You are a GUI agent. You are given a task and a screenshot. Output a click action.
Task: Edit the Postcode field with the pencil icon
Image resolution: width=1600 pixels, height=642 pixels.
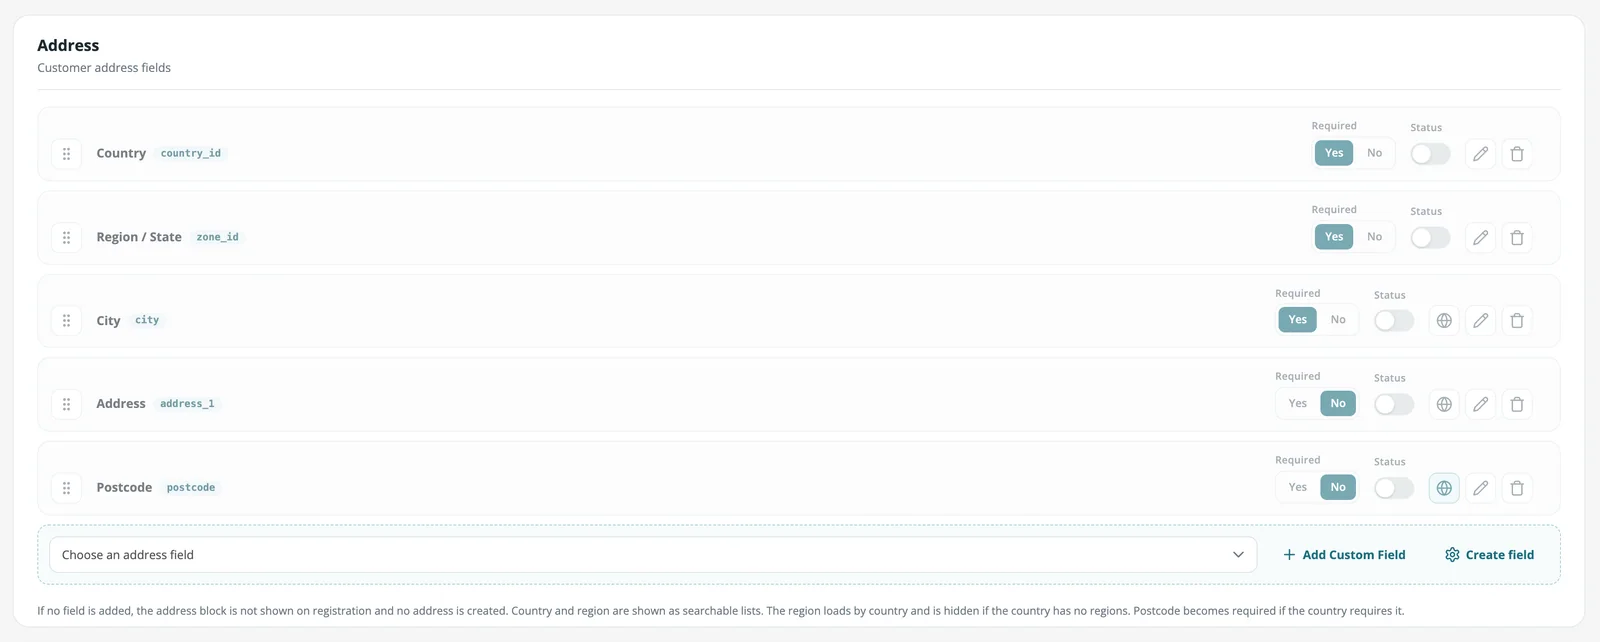click(x=1480, y=488)
